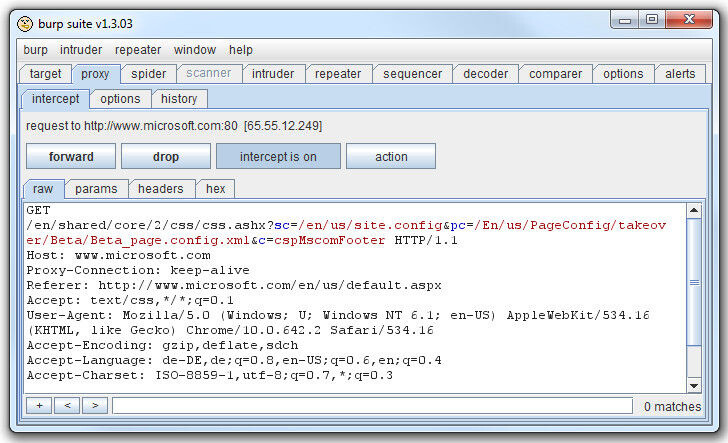Open the top-level options tab
728x443 pixels.
(623, 74)
